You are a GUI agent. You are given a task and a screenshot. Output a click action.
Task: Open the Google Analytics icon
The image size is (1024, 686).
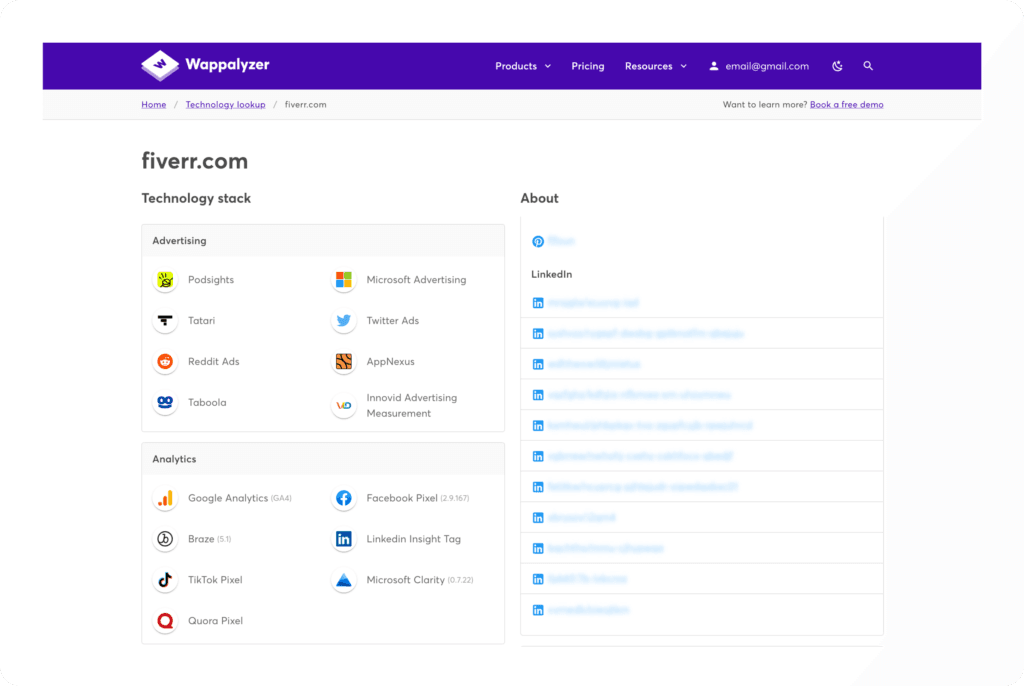[165, 498]
